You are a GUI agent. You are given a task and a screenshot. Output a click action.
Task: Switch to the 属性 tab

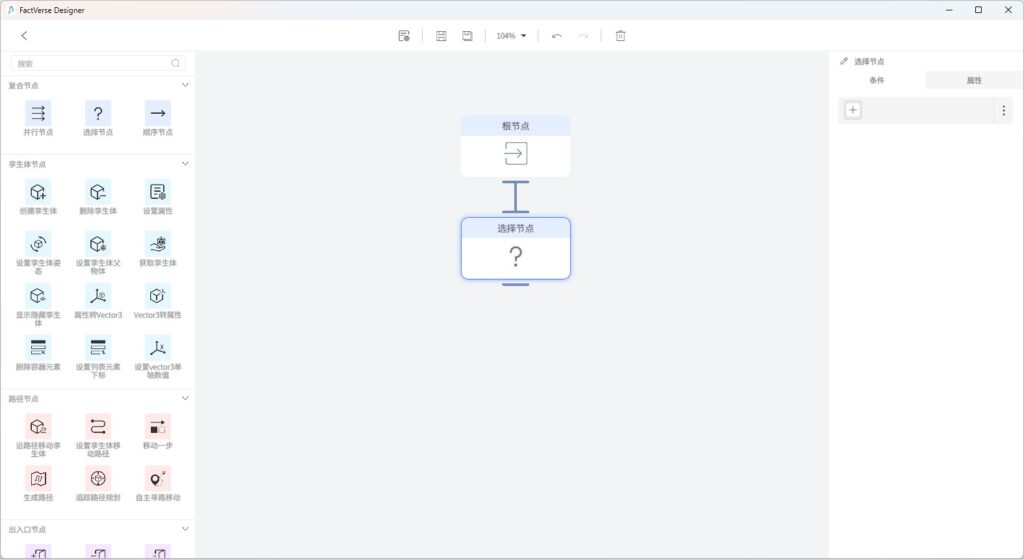point(973,80)
